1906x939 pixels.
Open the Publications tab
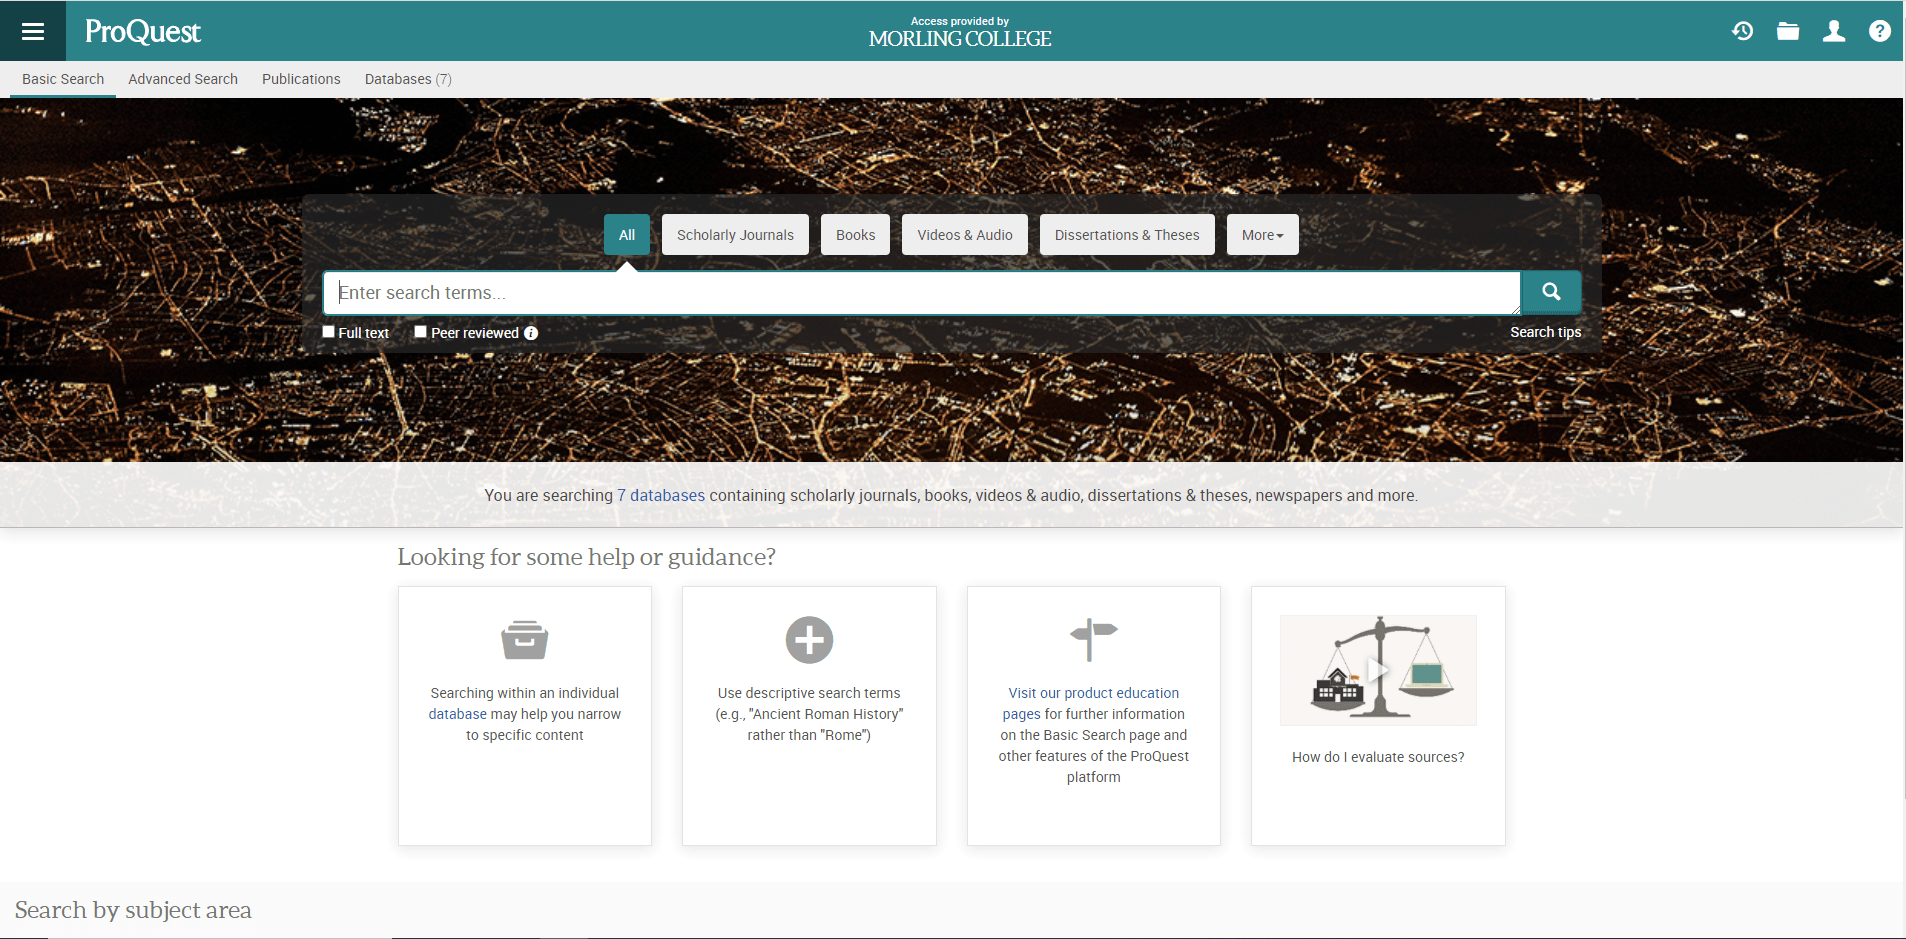[301, 79]
